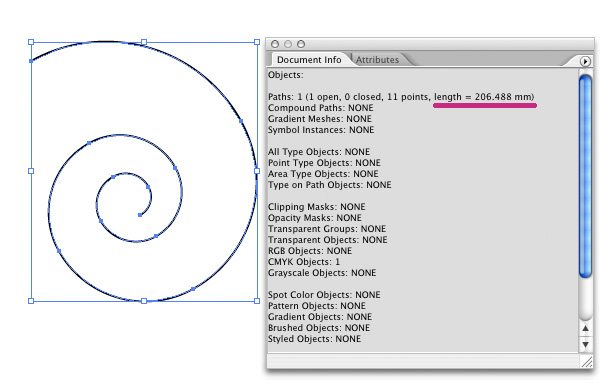Image resolution: width=611 pixels, height=389 pixels.
Task: Click the panel's zoom window button
Action: (x=301, y=44)
